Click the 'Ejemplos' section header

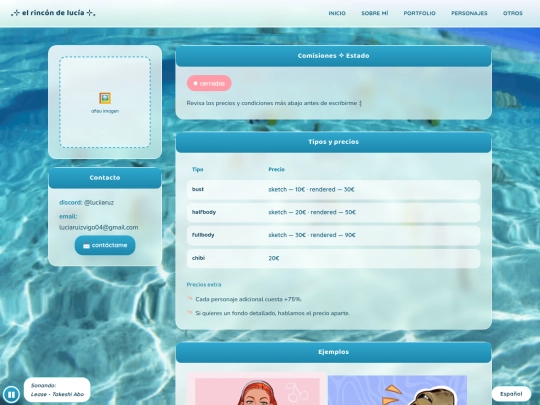[333, 352]
